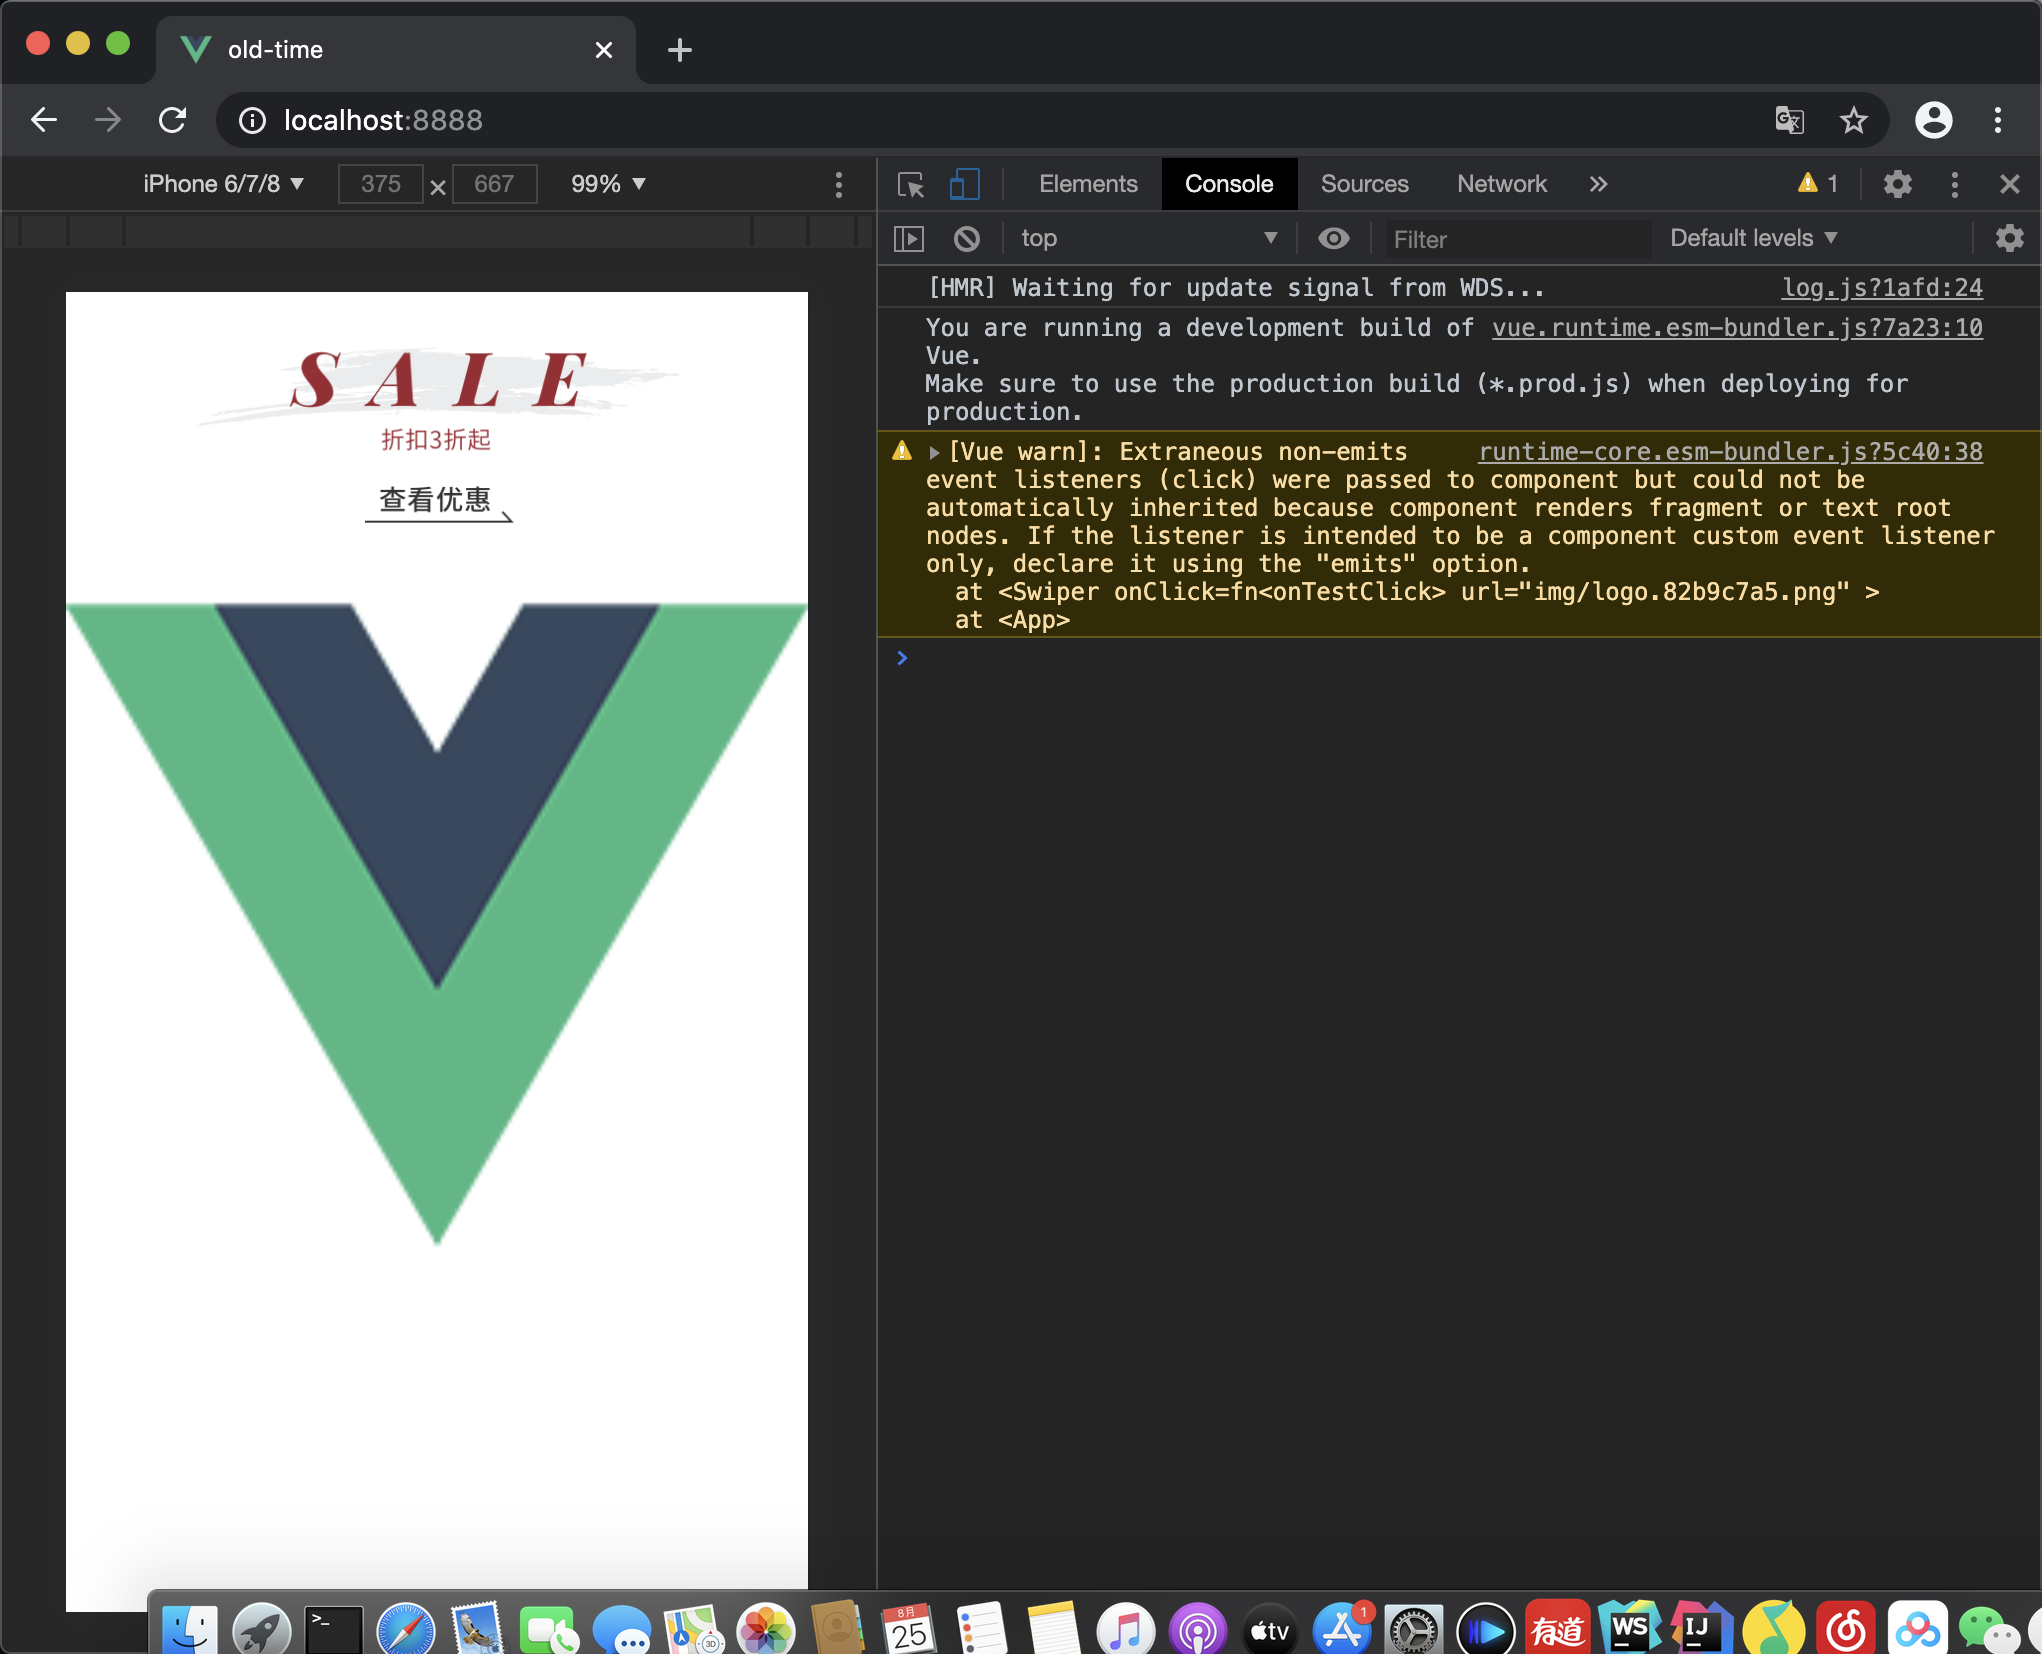Close the DevTools panel
Image resolution: width=2042 pixels, height=1654 pixels.
click(2009, 184)
